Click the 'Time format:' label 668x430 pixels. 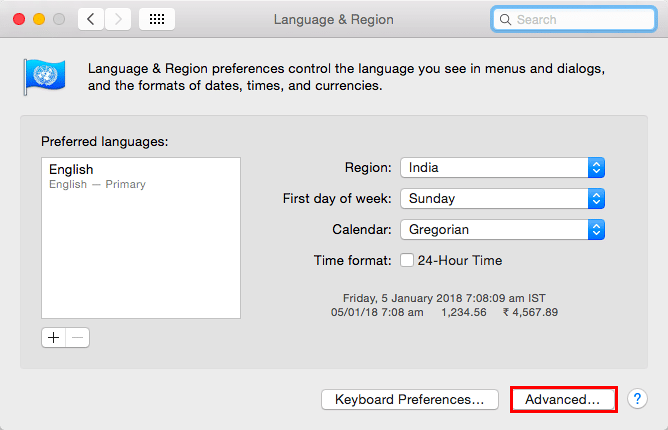352,260
